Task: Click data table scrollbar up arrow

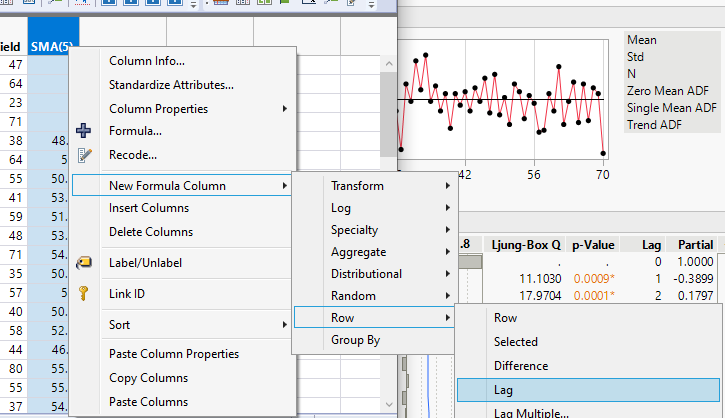Action: (x=389, y=64)
